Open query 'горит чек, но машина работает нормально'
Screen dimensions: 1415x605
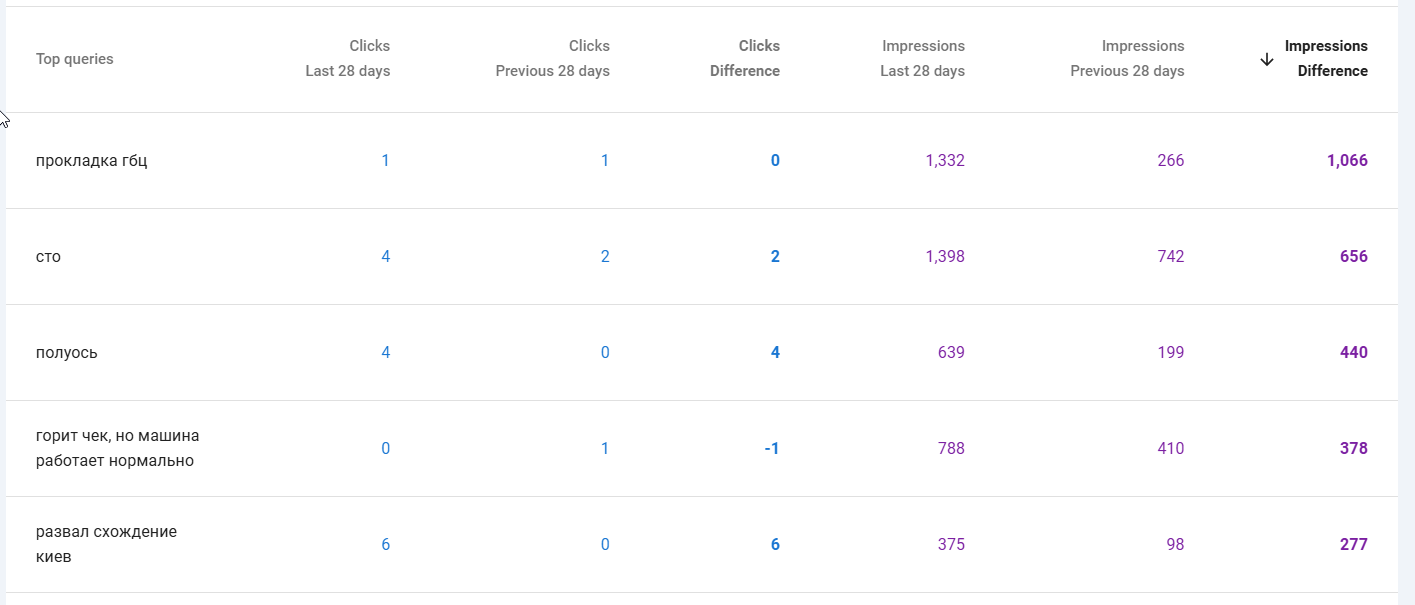pos(118,449)
